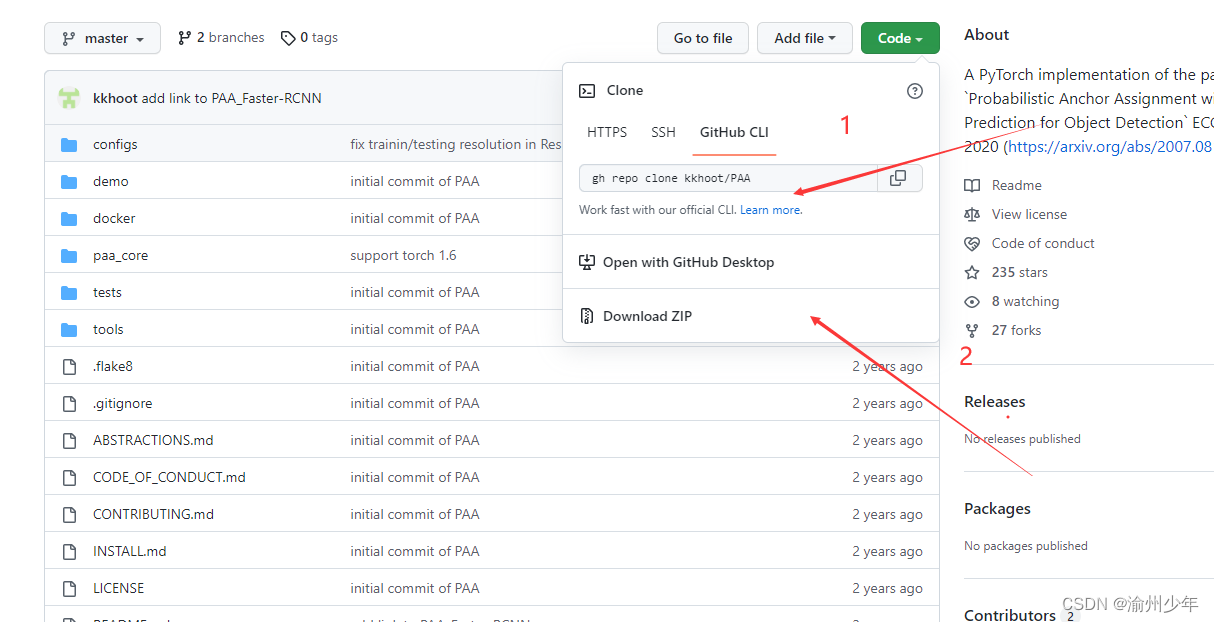Image resolution: width=1214 pixels, height=622 pixels.
Task: Open the paa_core folder
Action: (120, 255)
